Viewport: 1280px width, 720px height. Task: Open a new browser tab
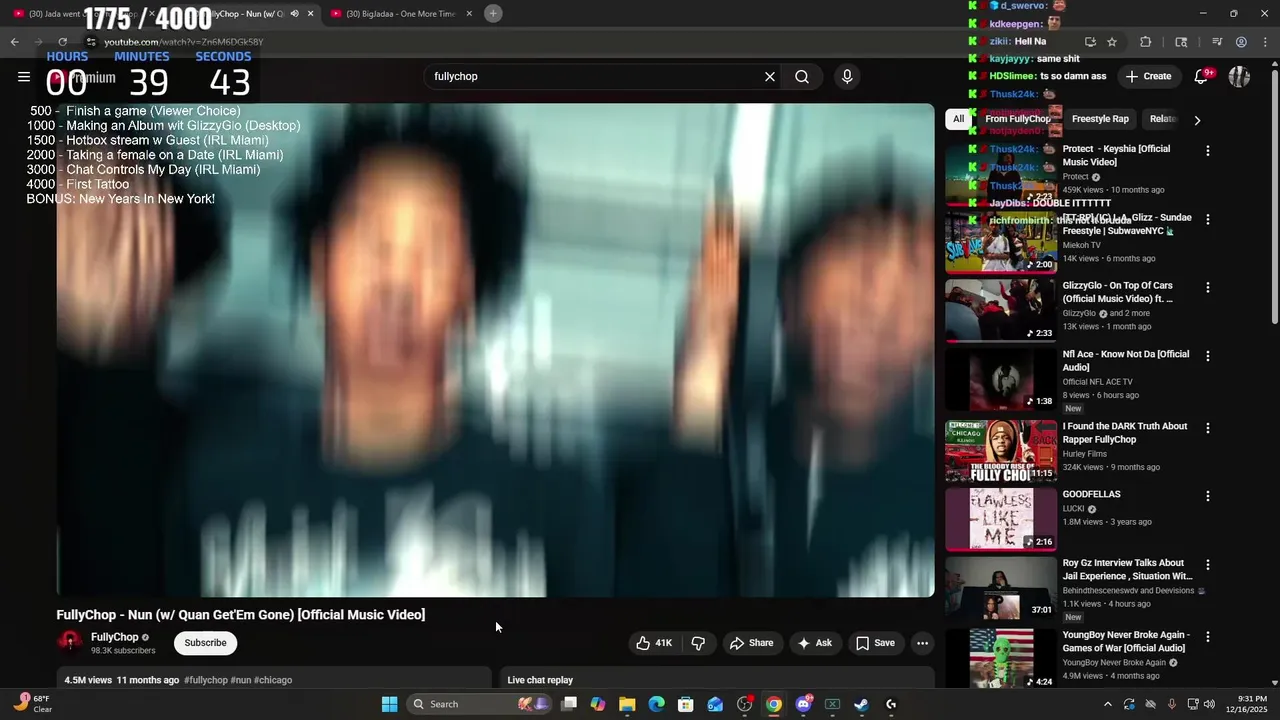point(493,13)
